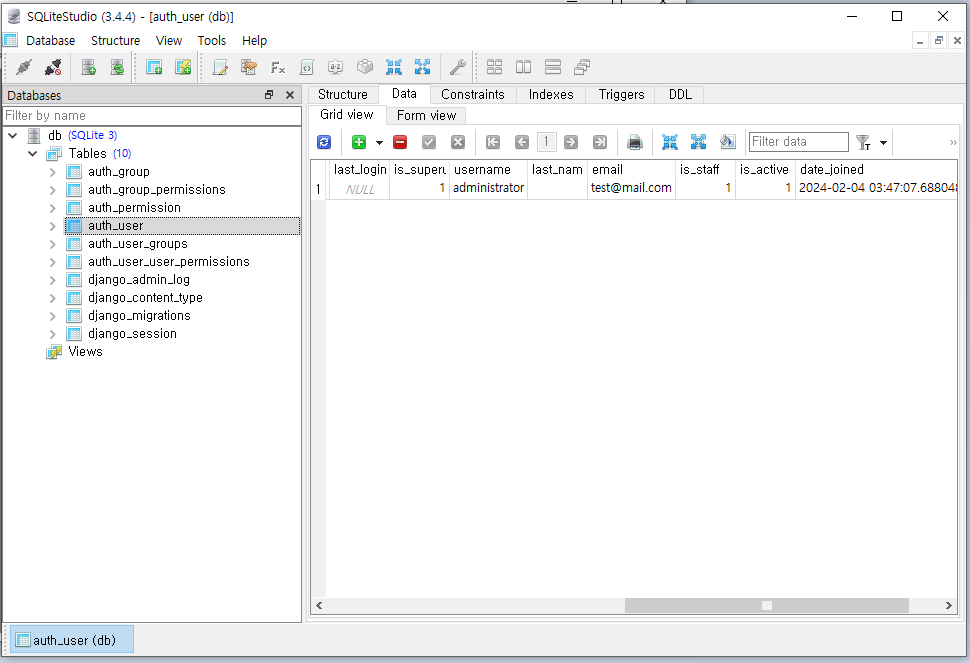Open the configuration wrench icon

click(x=457, y=67)
